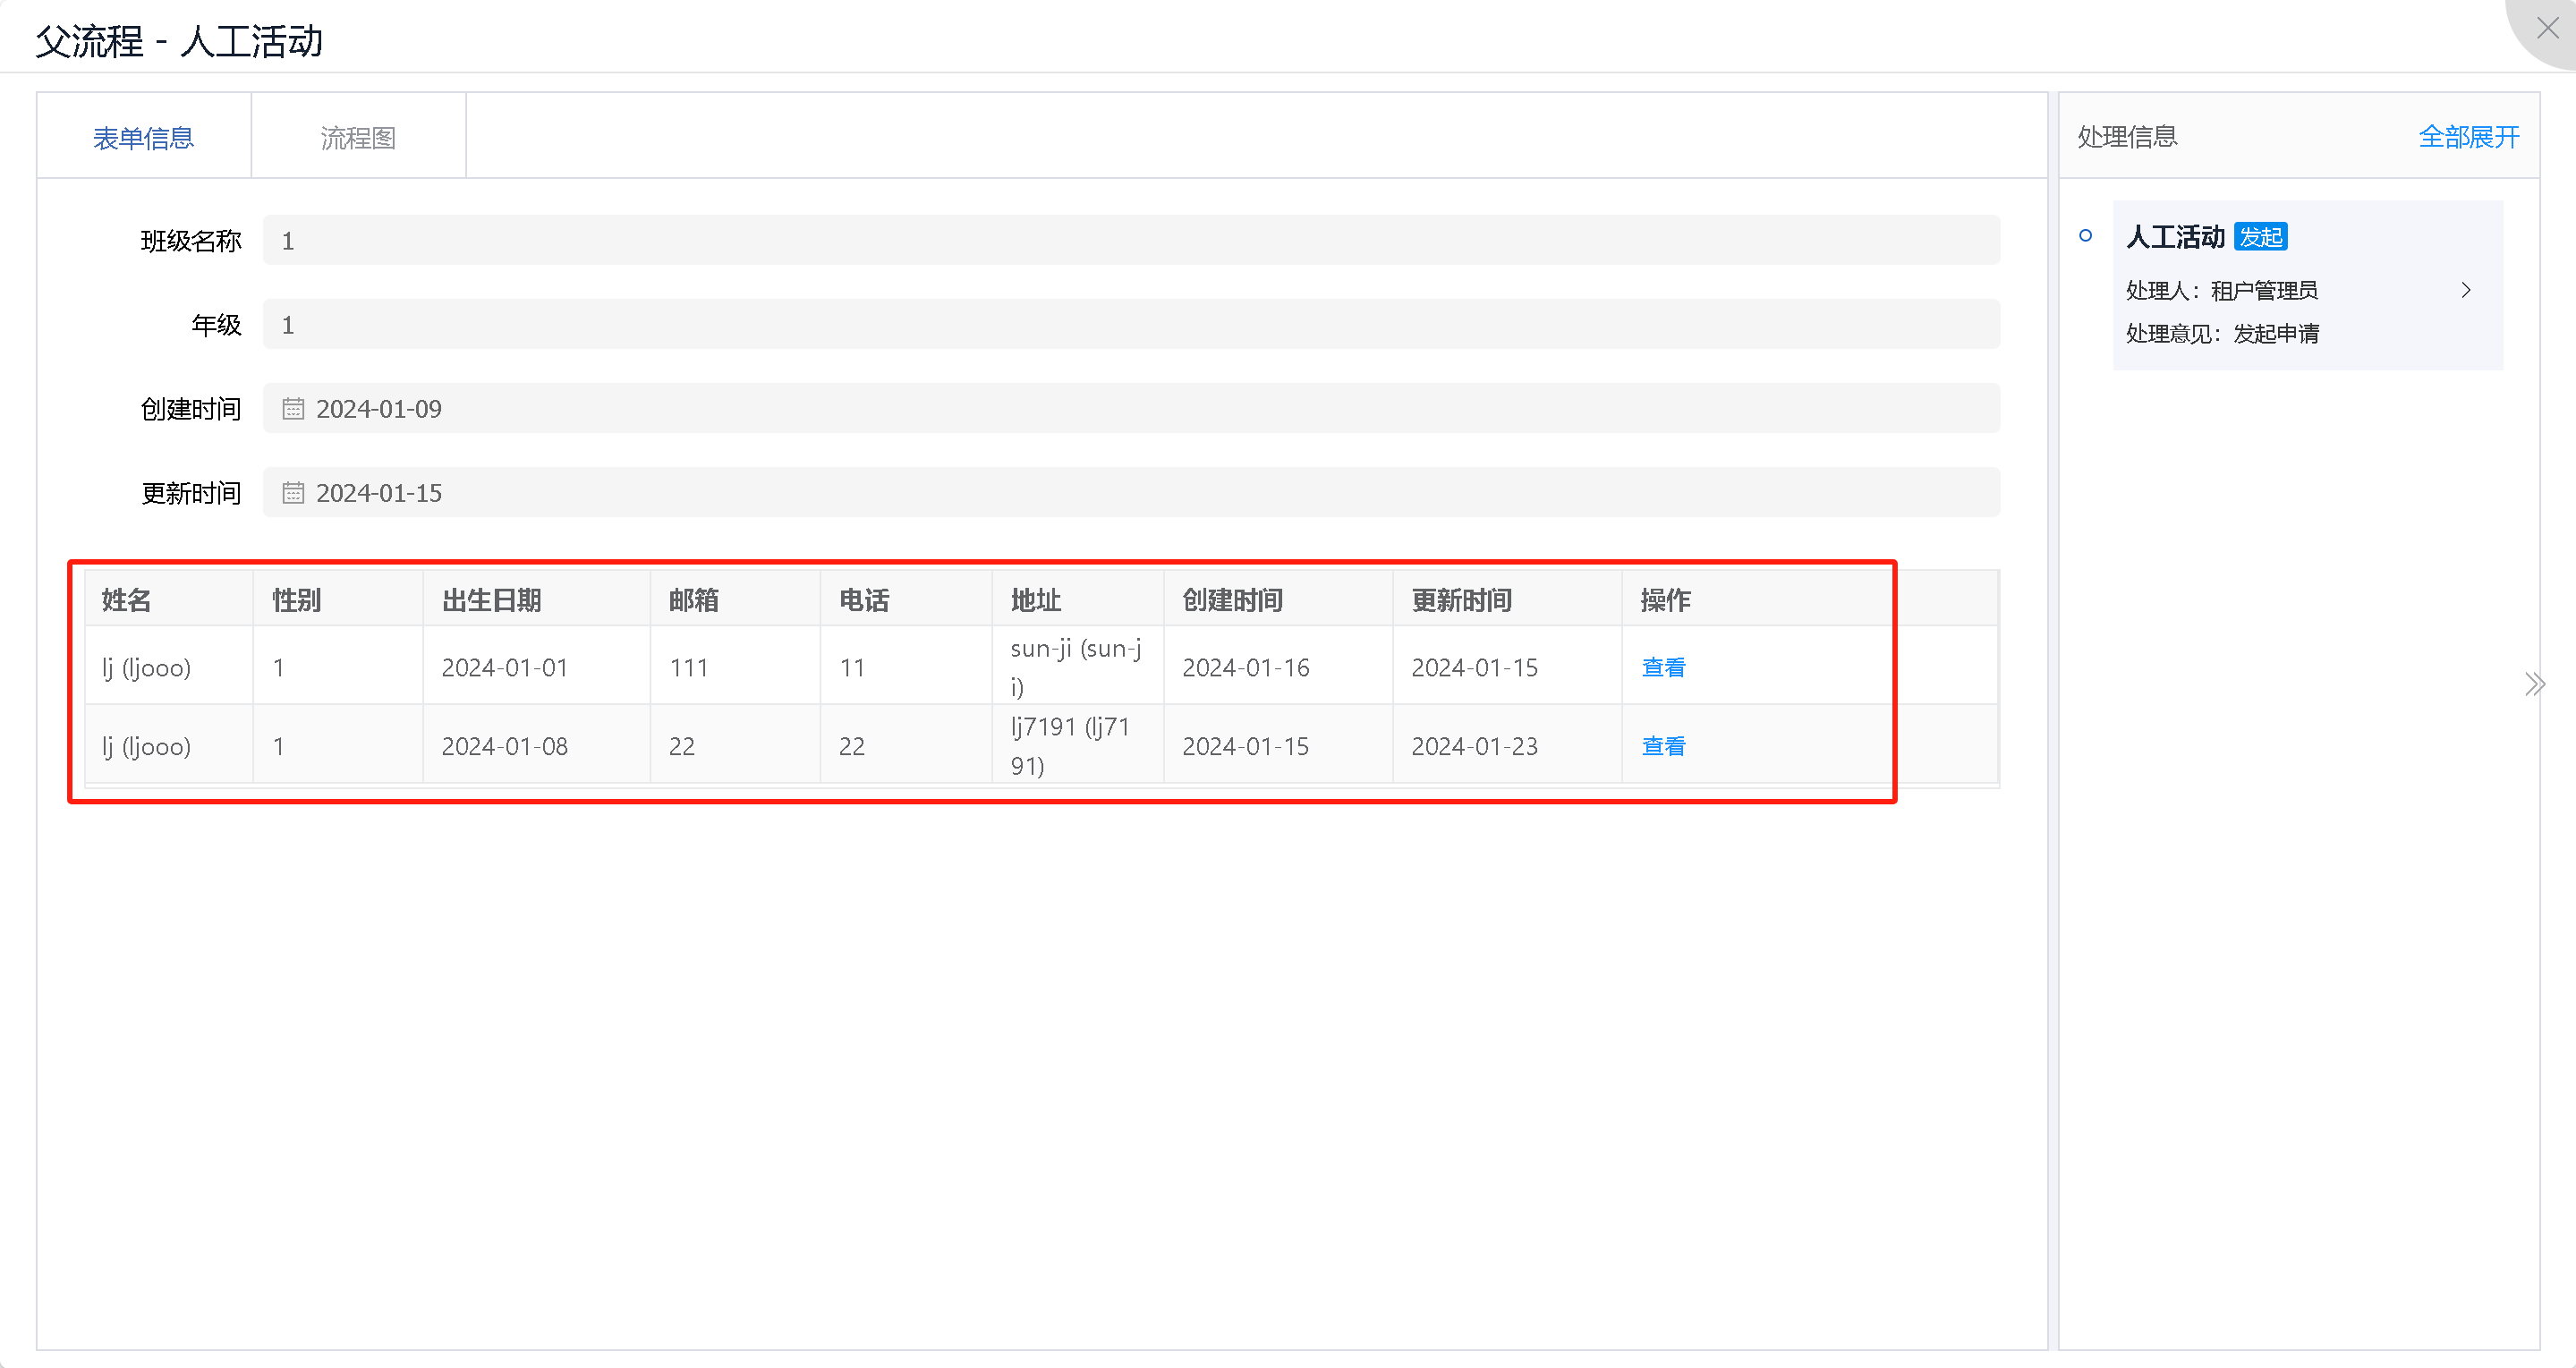Click the 年级 input field
This screenshot has width=2576, height=1368.
click(1130, 324)
